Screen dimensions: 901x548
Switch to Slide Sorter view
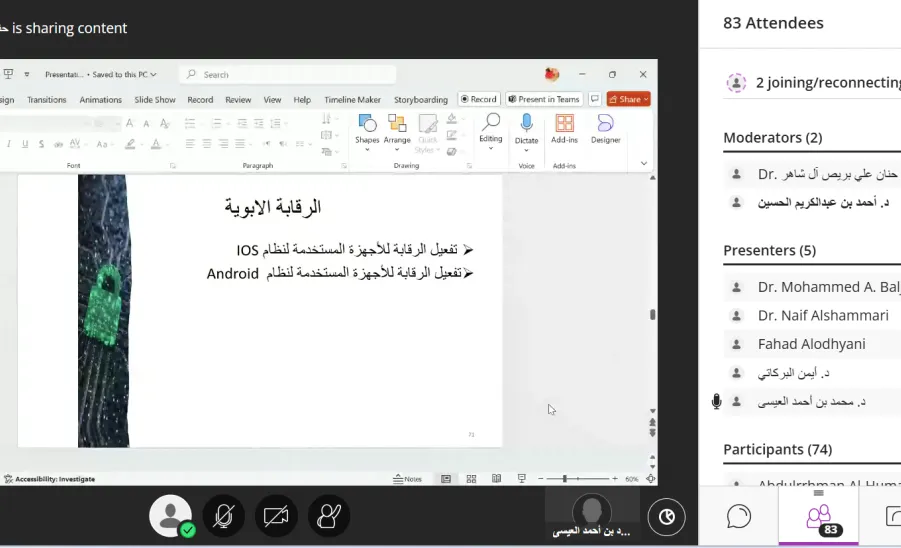[x=471, y=478]
